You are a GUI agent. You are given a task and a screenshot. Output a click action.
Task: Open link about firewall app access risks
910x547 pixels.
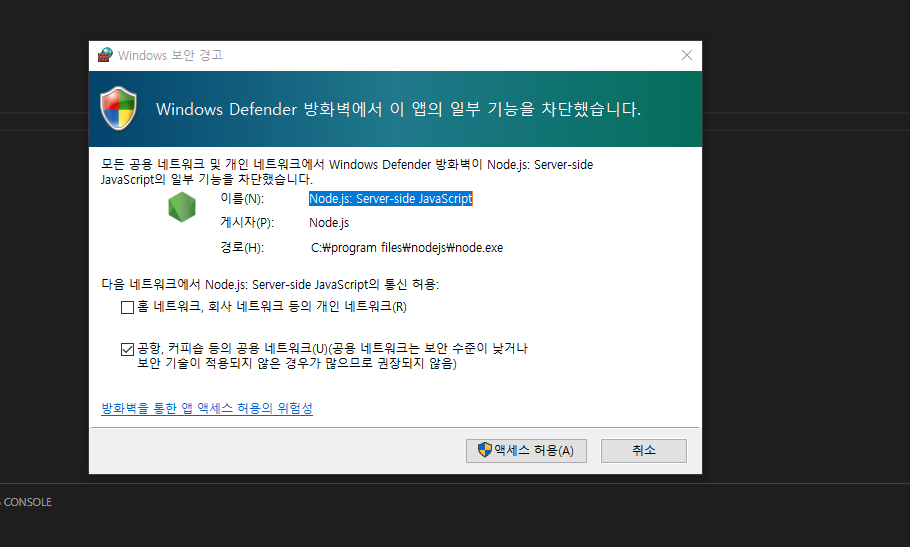pyautogui.click(x=207, y=408)
